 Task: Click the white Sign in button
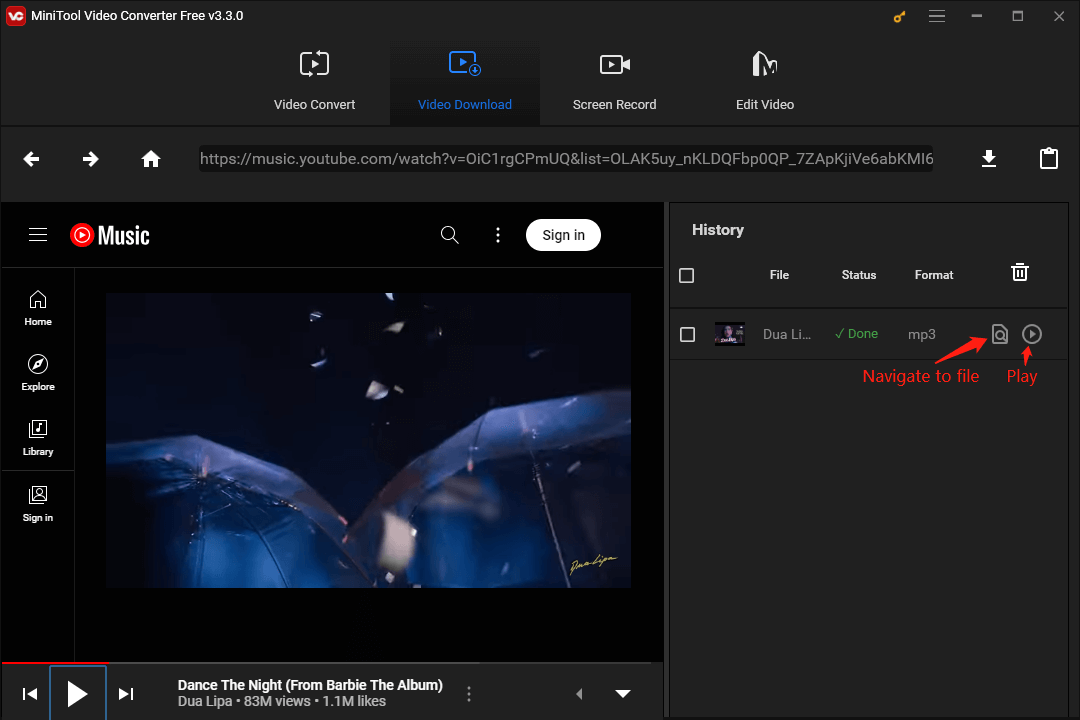click(563, 235)
